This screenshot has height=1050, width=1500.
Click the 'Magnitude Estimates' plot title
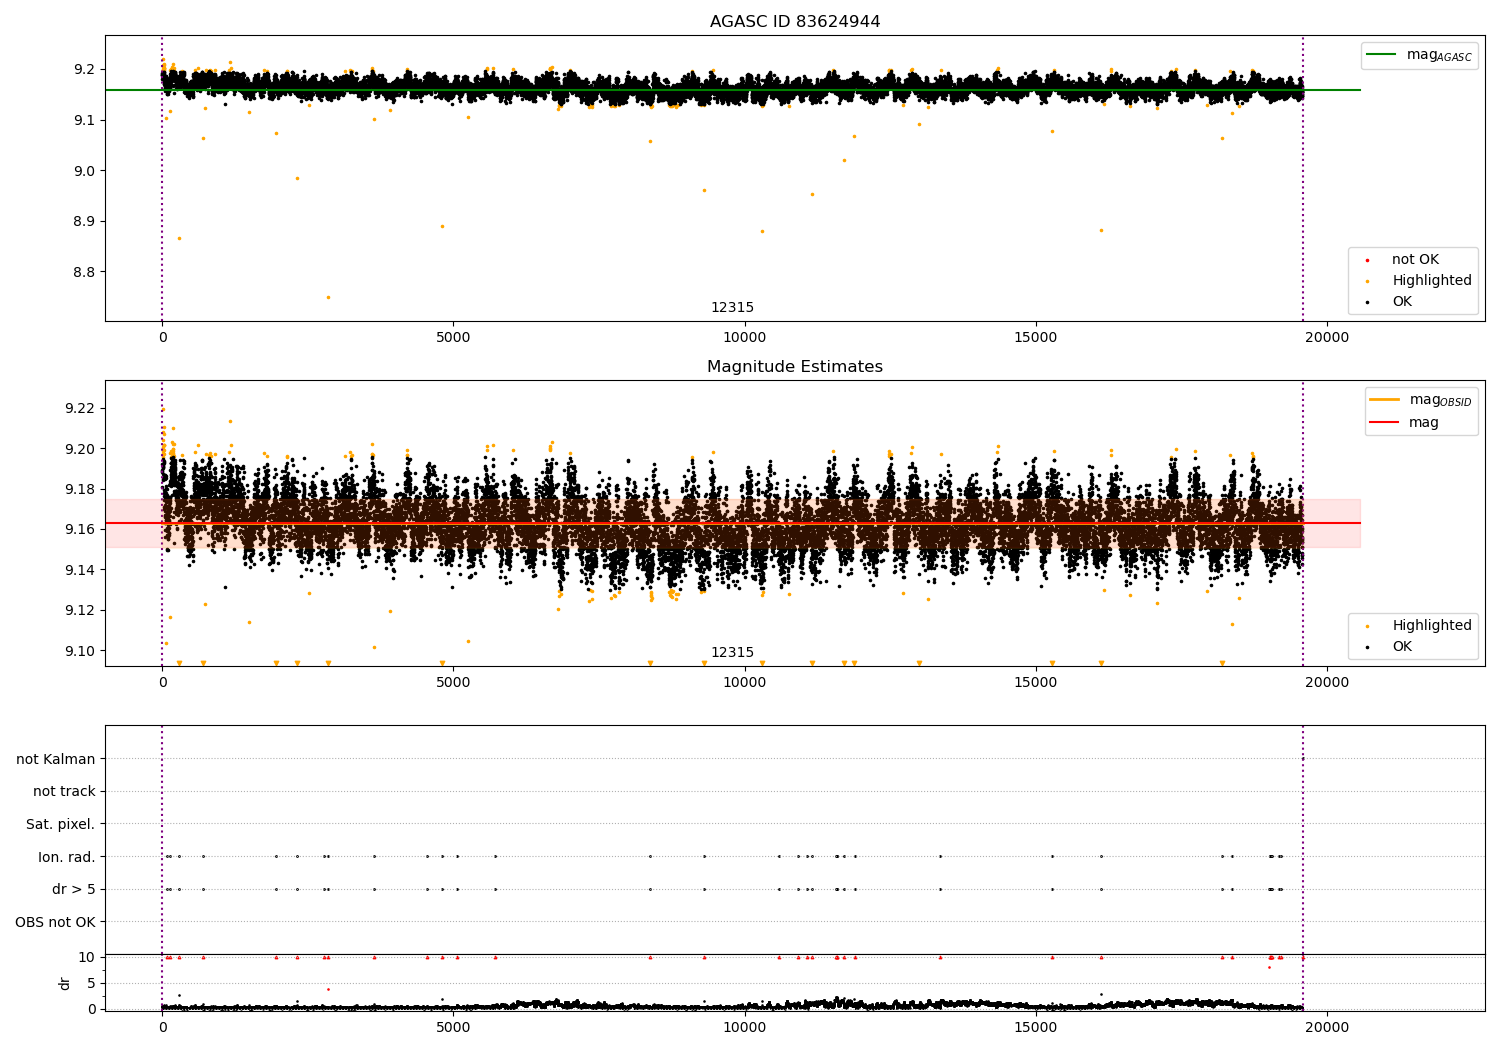795,367
